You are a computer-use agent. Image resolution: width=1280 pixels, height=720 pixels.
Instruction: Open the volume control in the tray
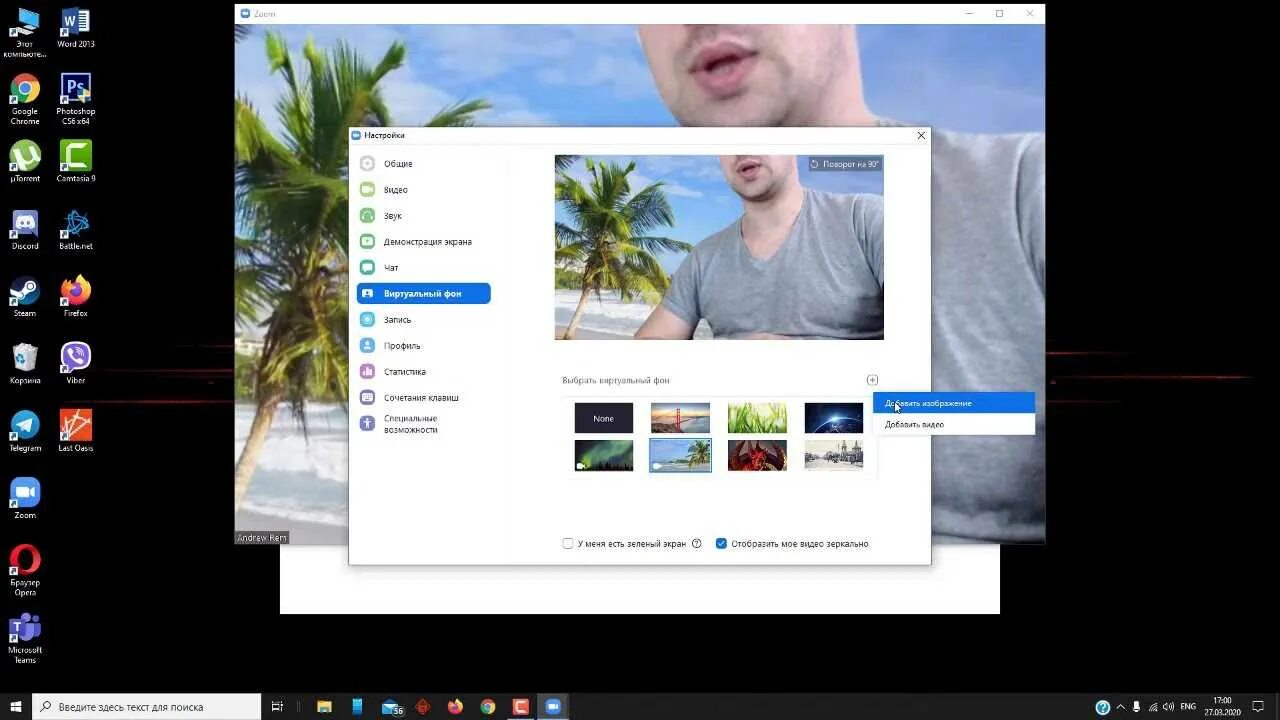(x=1169, y=707)
